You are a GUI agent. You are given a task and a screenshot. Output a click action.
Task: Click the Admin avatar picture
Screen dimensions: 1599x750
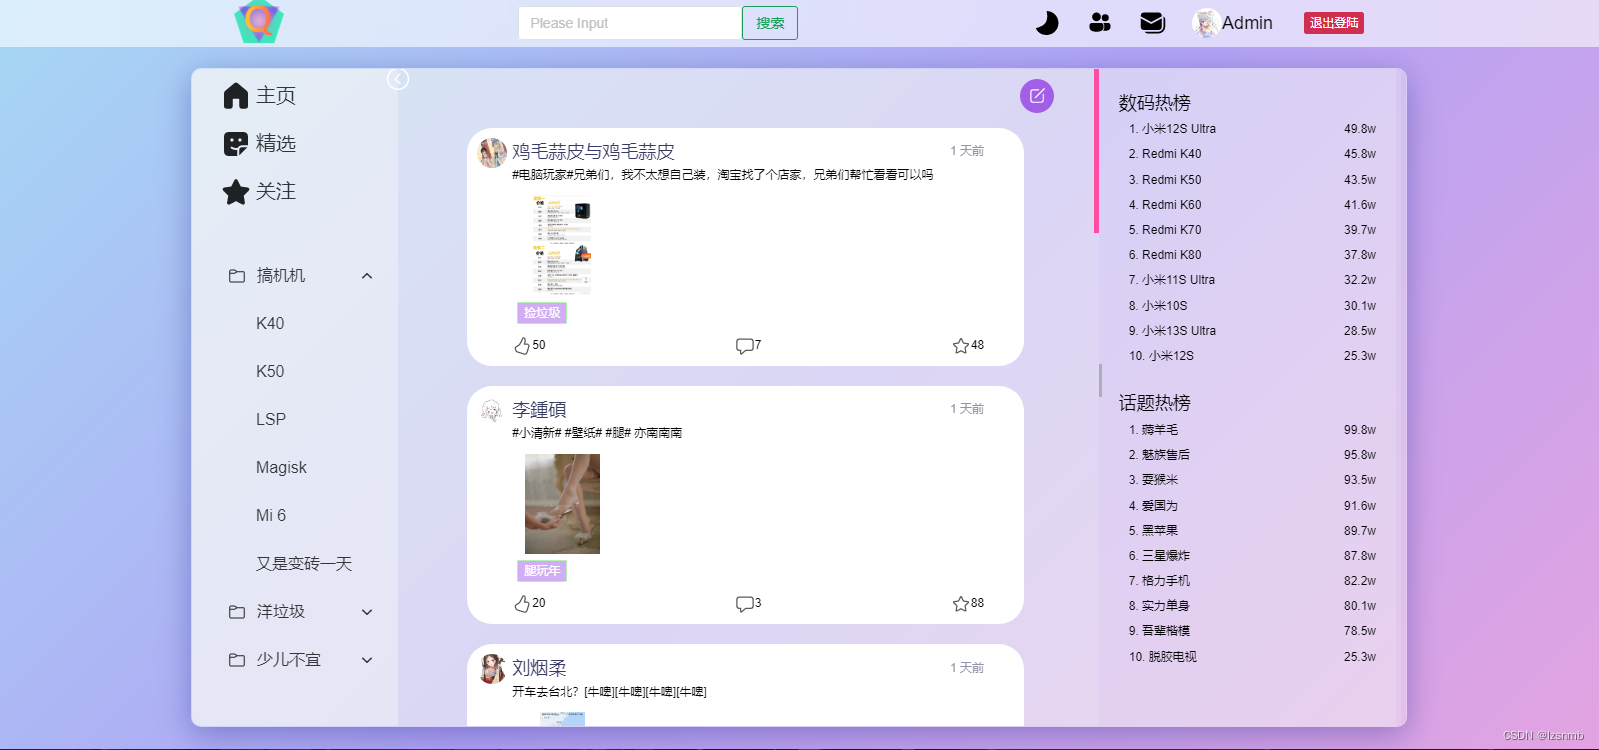(x=1205, y=23)
